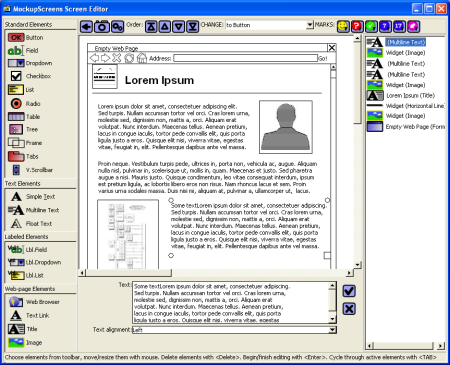
Task: Click the mockup stop X icon
Action: (x=117, y=58)
